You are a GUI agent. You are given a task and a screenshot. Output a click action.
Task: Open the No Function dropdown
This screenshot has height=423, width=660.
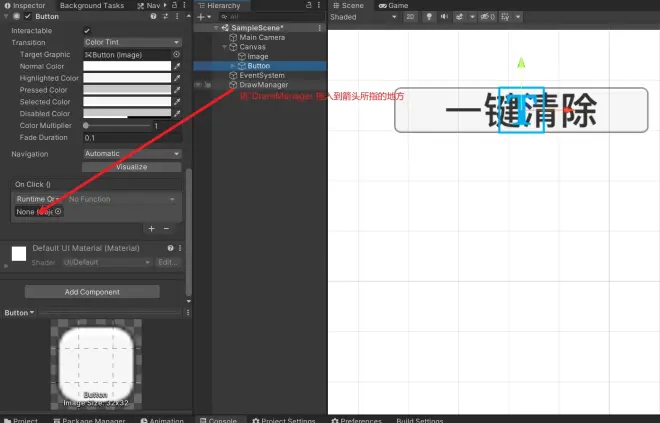click(122, 199)
